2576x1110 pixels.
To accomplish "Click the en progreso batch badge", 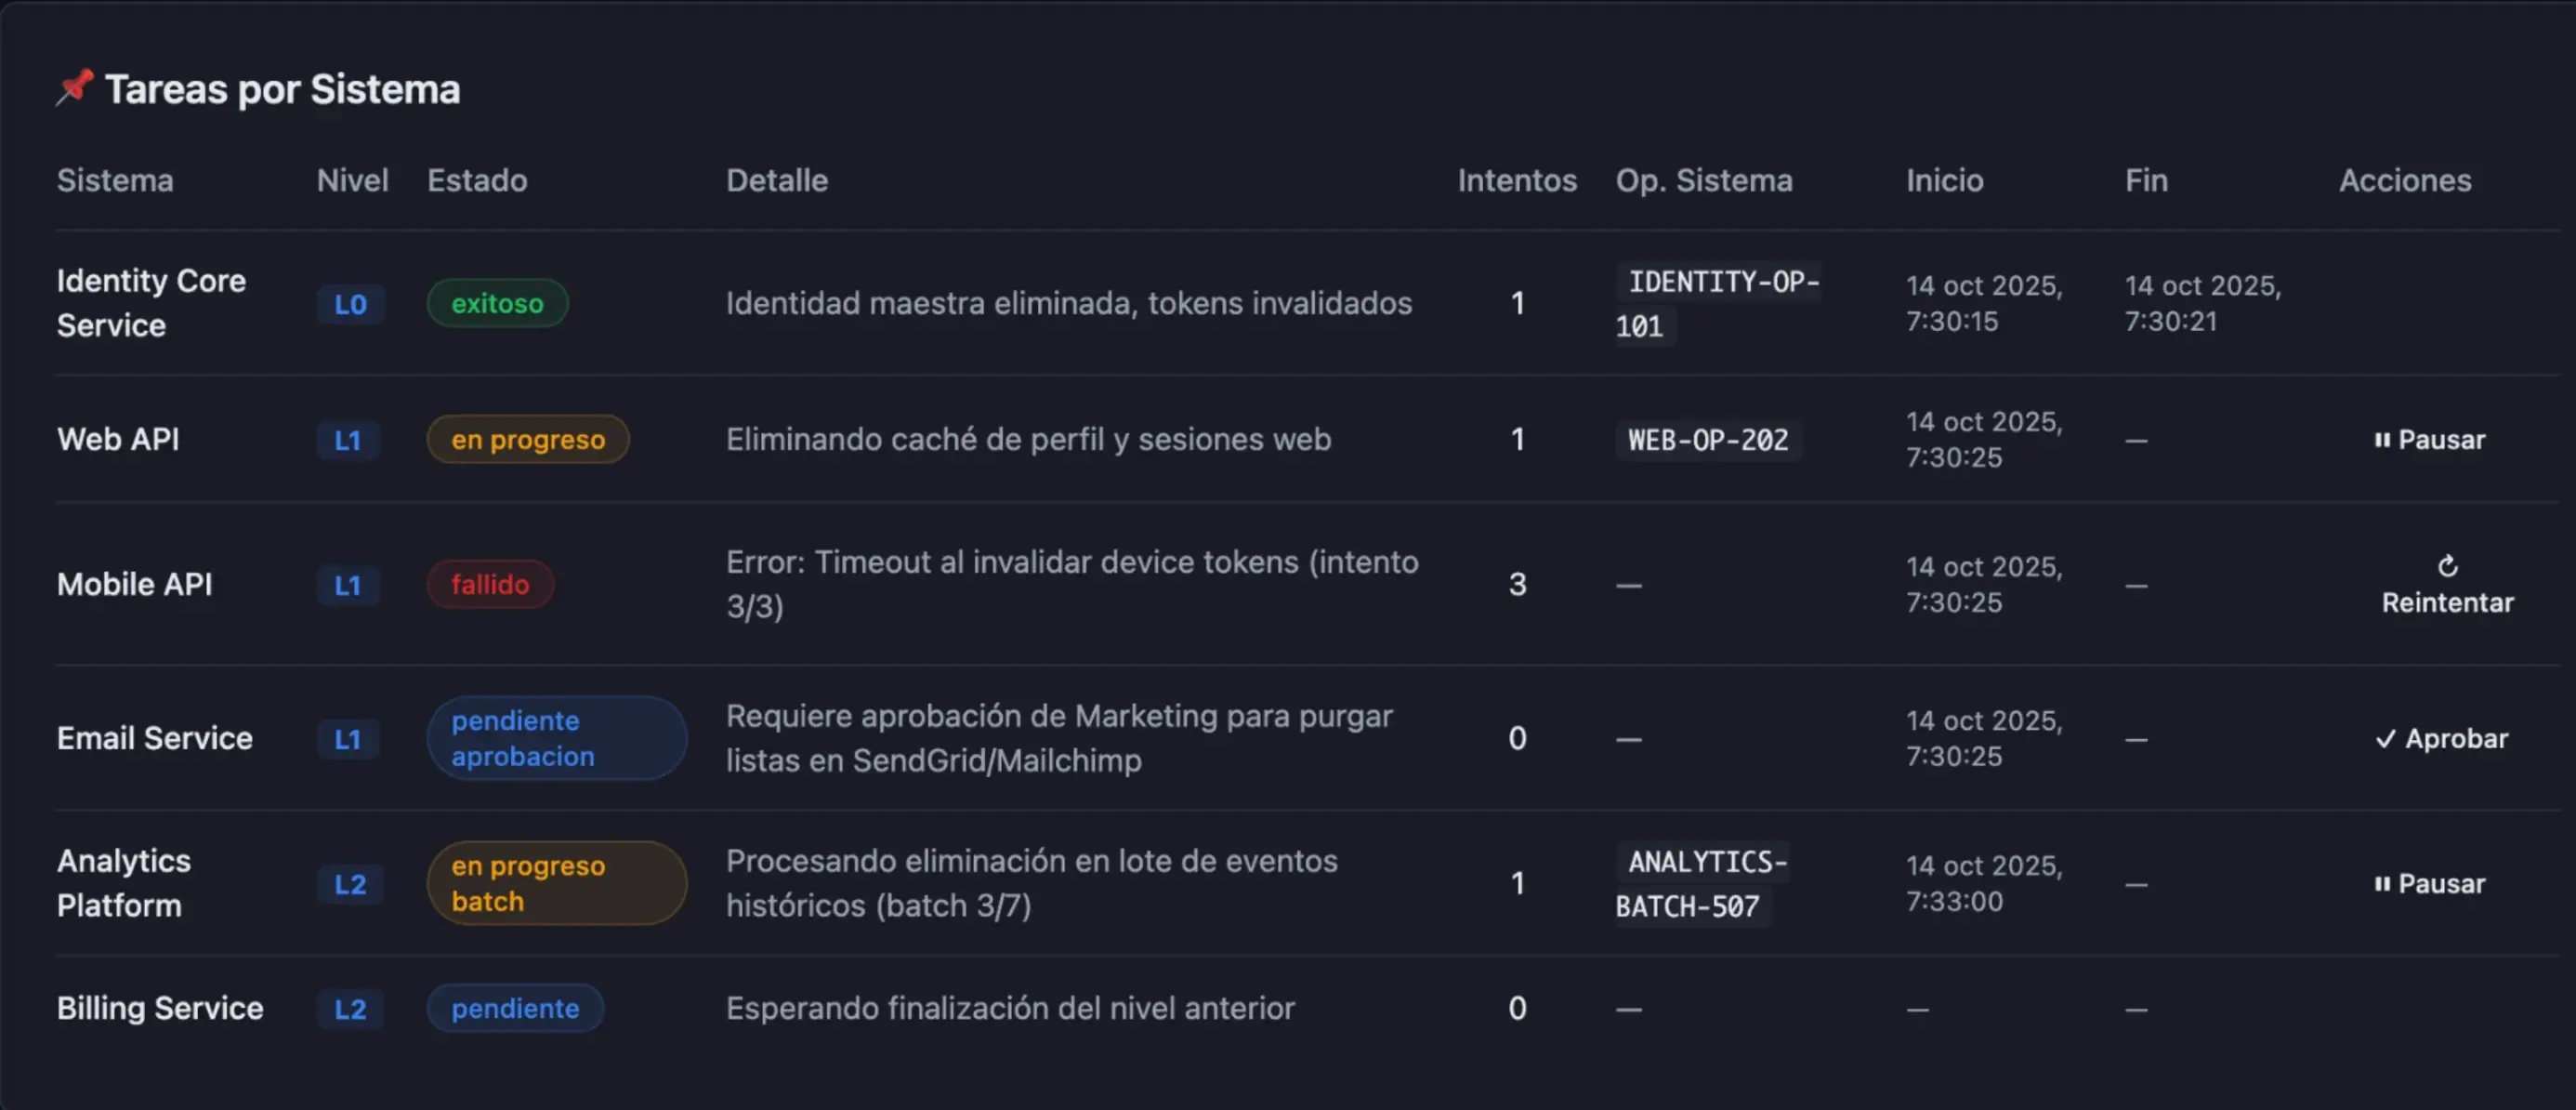I will pos(556,883).
